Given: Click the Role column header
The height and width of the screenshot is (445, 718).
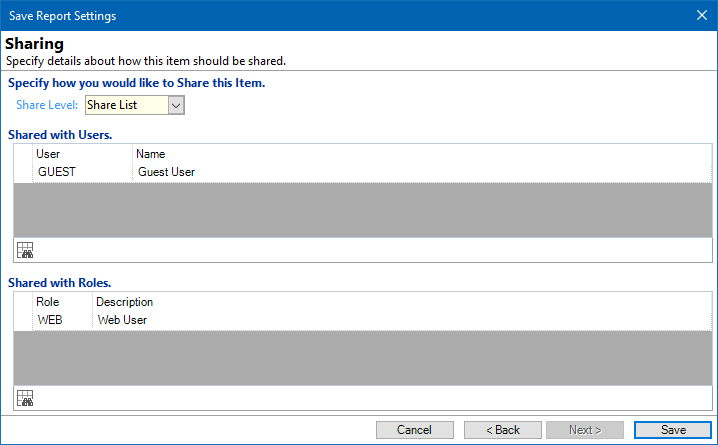Looking at the screenshot, I should [62, 302].
